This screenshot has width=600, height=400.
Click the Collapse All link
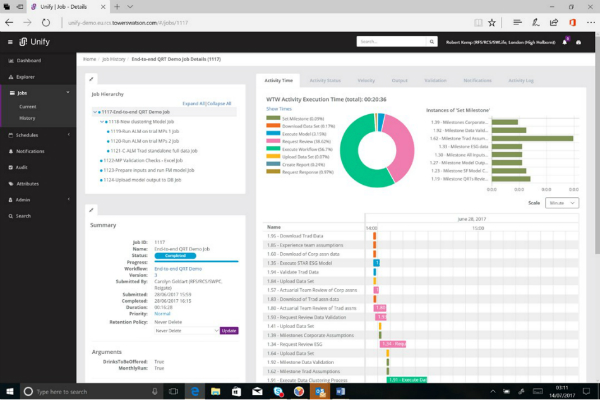click(218, 104)
